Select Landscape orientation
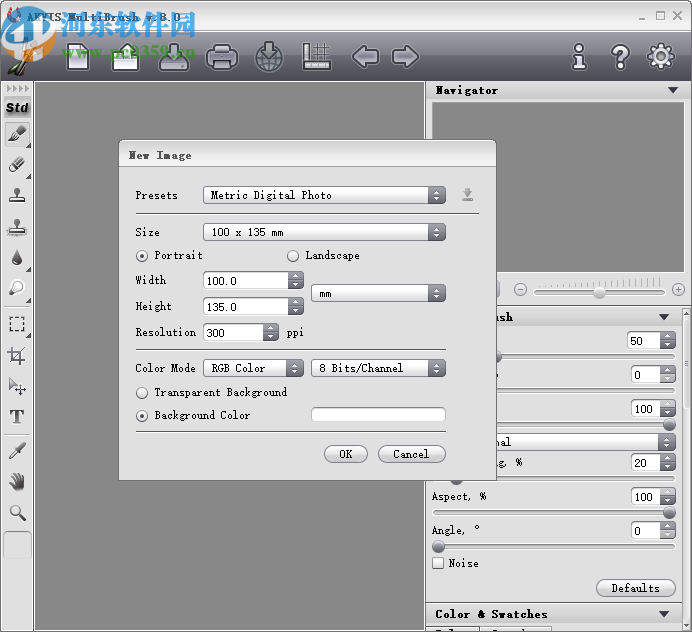 pyautogui.click(x=293, y=256)
